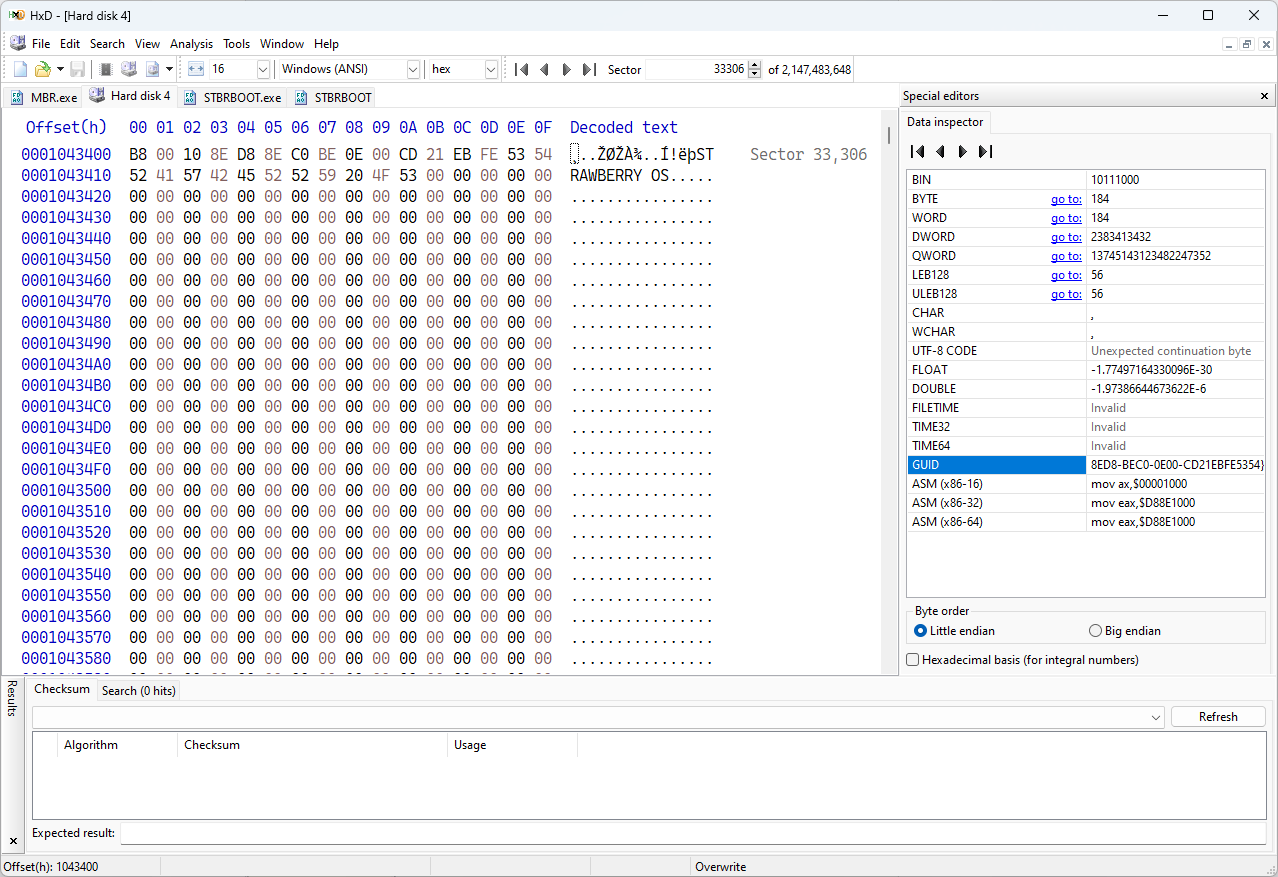Screen dimensions: 1278x877
Task: Click the go to link for QWORD
Action: click(1066, 256)
